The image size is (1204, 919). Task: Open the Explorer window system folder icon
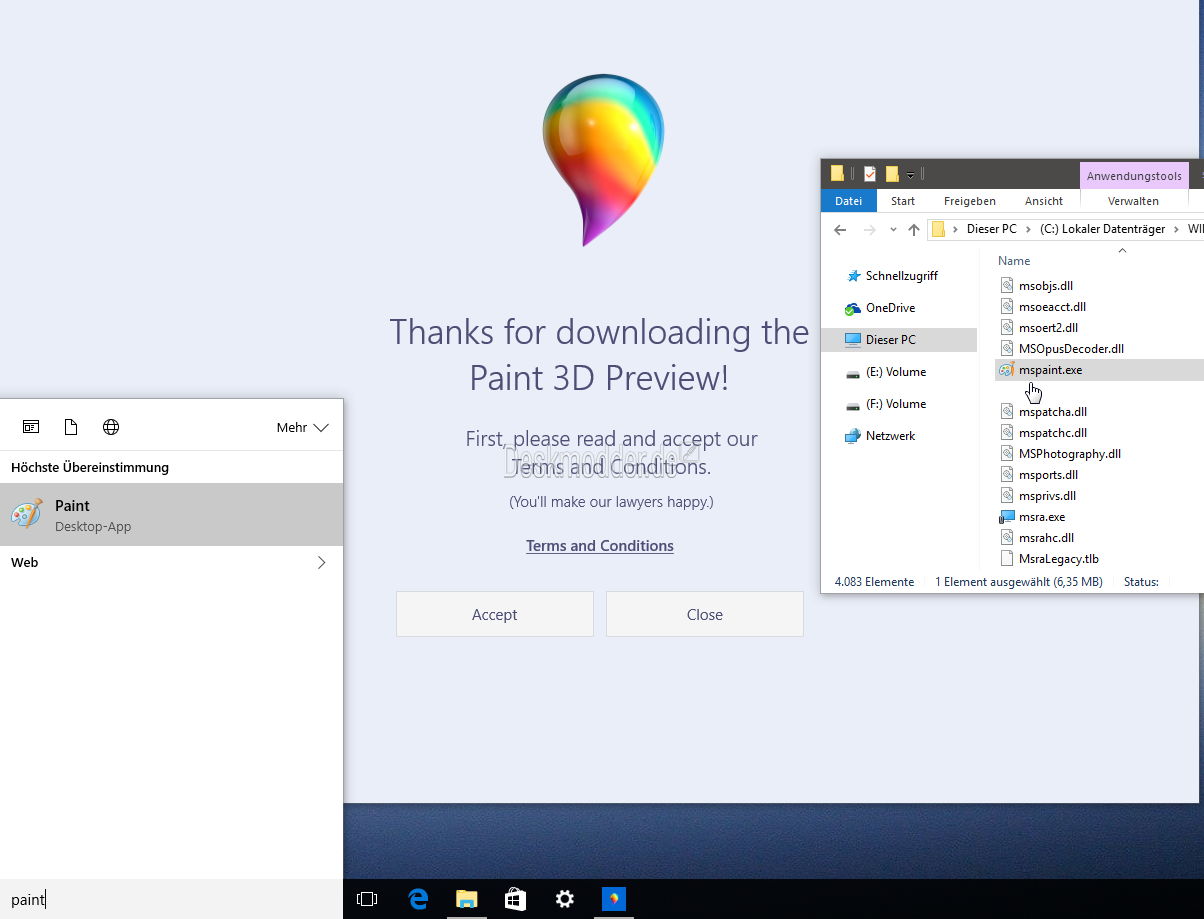[838, 174]
